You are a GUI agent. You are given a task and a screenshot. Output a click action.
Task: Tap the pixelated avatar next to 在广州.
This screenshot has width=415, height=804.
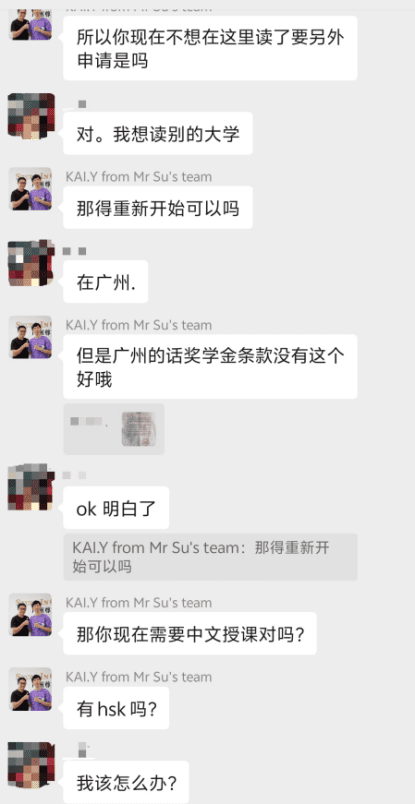(31, 263)
